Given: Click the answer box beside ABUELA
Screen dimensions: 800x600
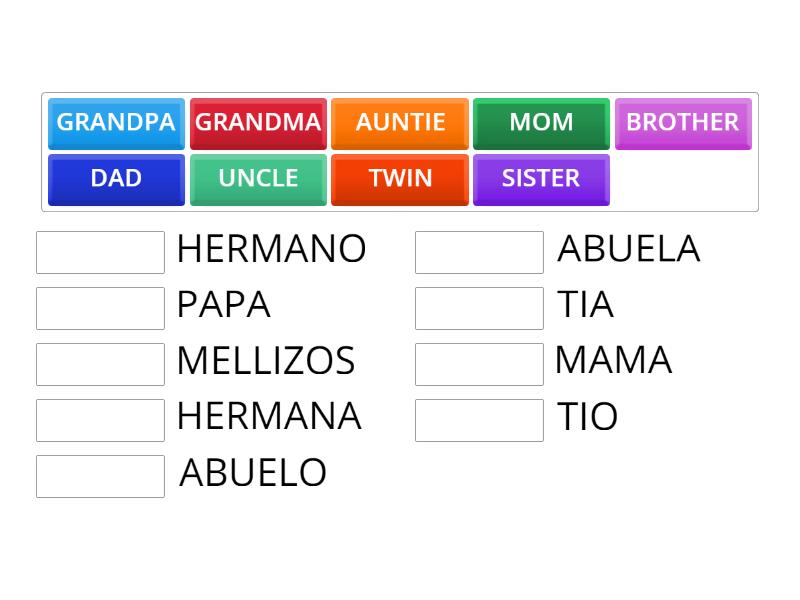Looking at the screenshot, I should [479, 252].
